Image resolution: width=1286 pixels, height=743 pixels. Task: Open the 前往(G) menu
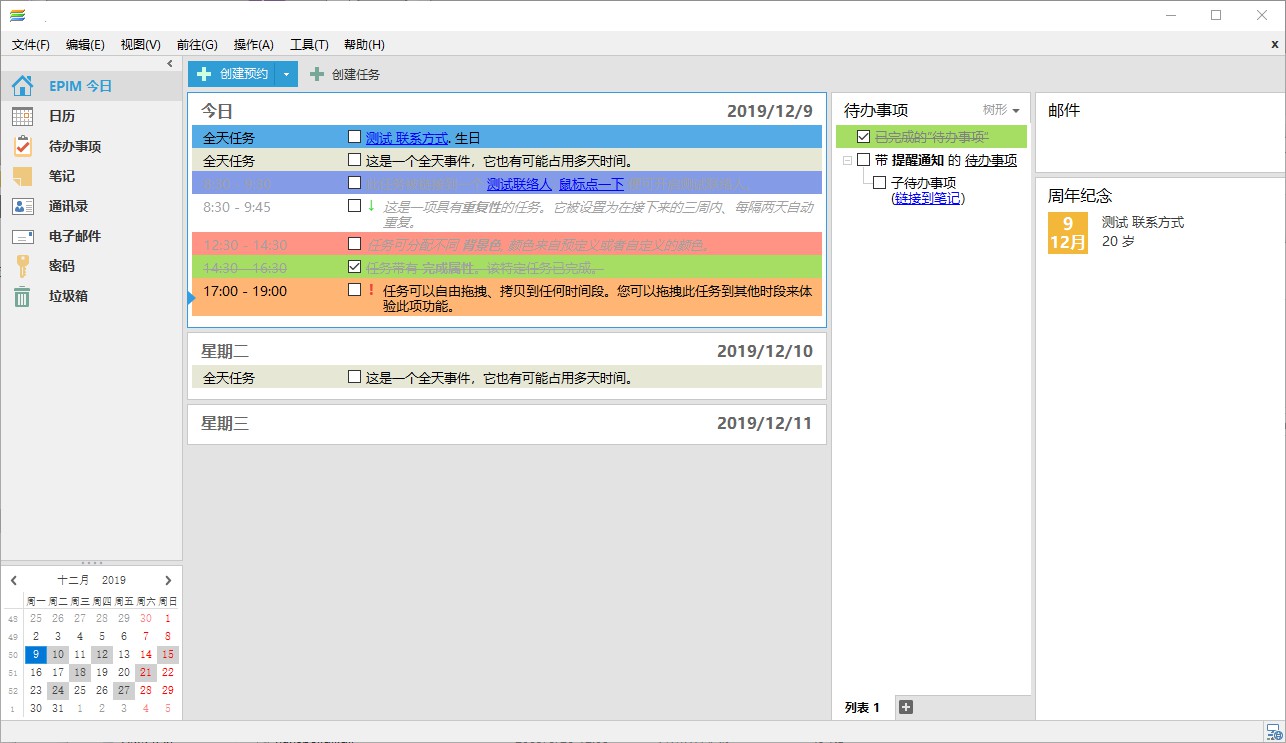tap(197, 45)
